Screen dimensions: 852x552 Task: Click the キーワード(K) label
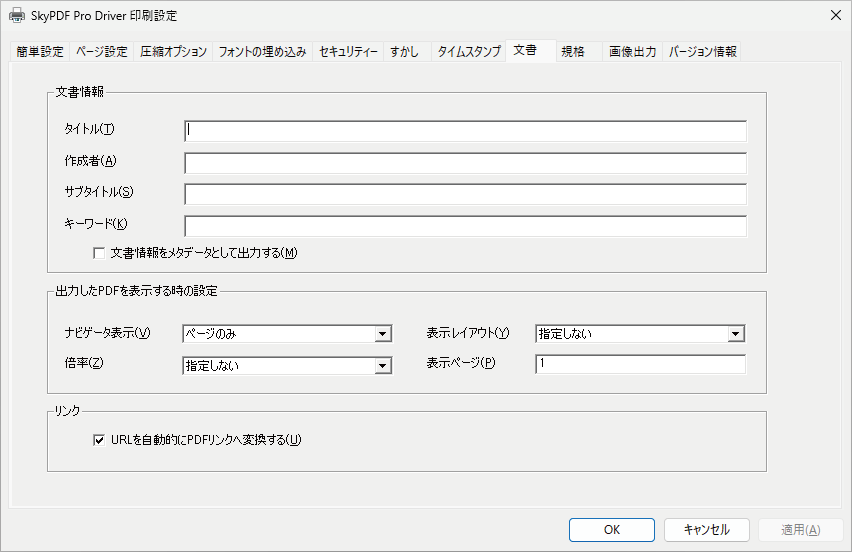pyautogui.click(x=96, y=224)
